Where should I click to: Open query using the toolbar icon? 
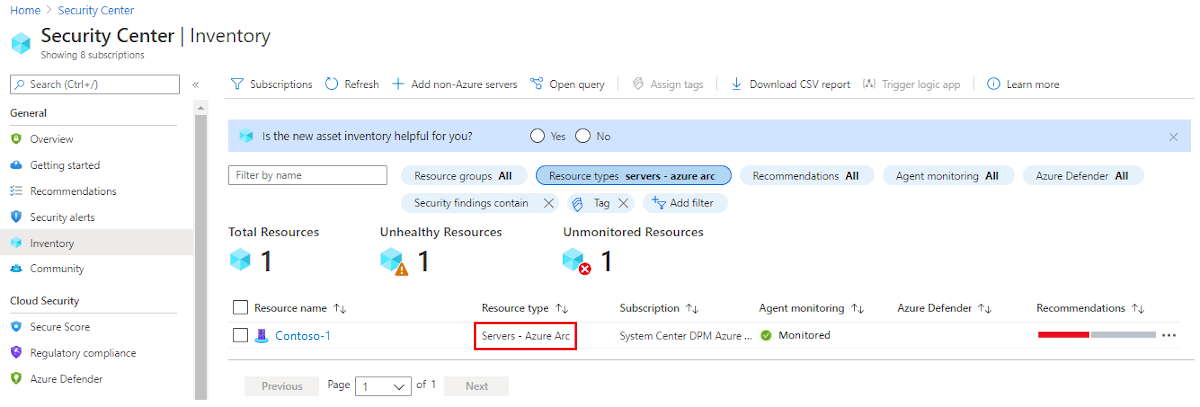pos(537,84)
